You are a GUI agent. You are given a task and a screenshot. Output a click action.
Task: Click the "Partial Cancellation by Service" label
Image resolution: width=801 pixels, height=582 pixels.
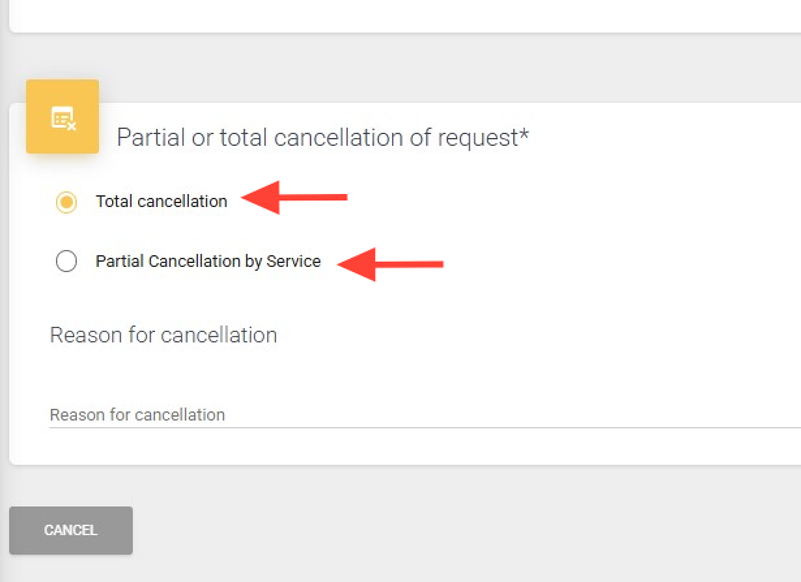coord(208,262)
